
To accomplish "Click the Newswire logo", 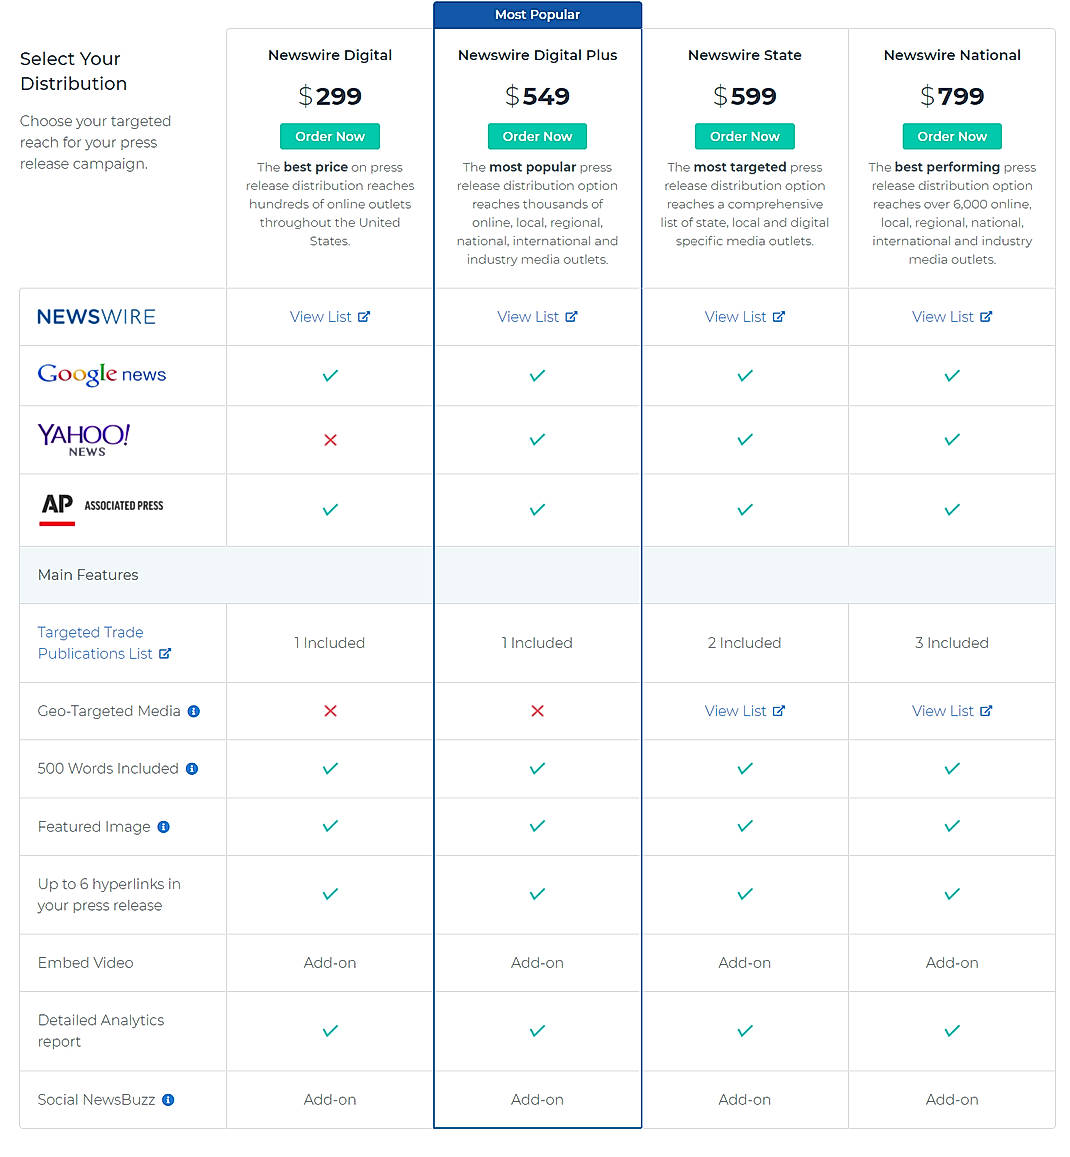I will pos(97,317).
